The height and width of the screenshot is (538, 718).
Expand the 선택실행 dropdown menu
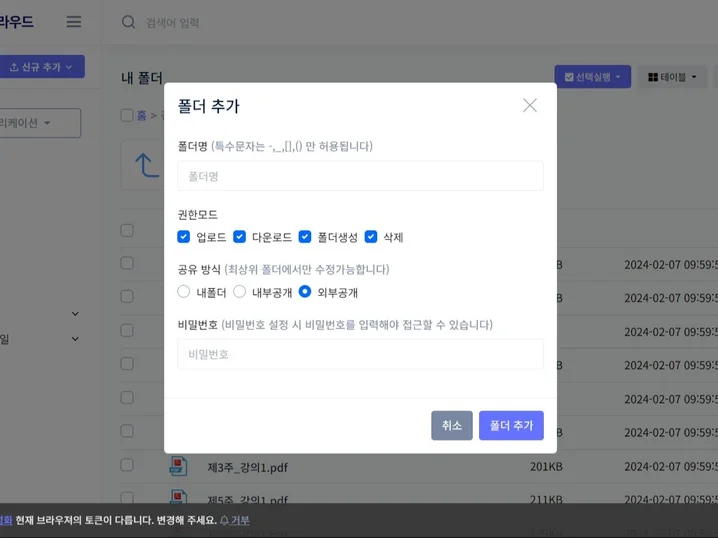592,77
